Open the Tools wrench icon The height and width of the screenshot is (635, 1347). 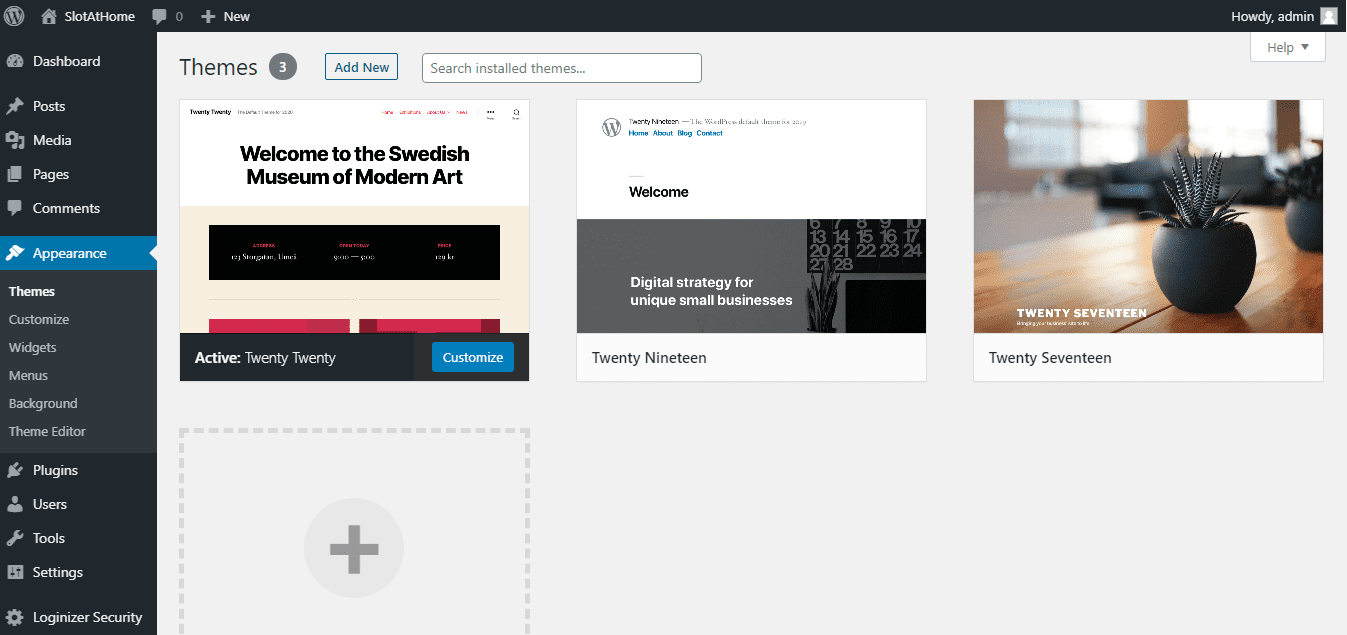15,538
